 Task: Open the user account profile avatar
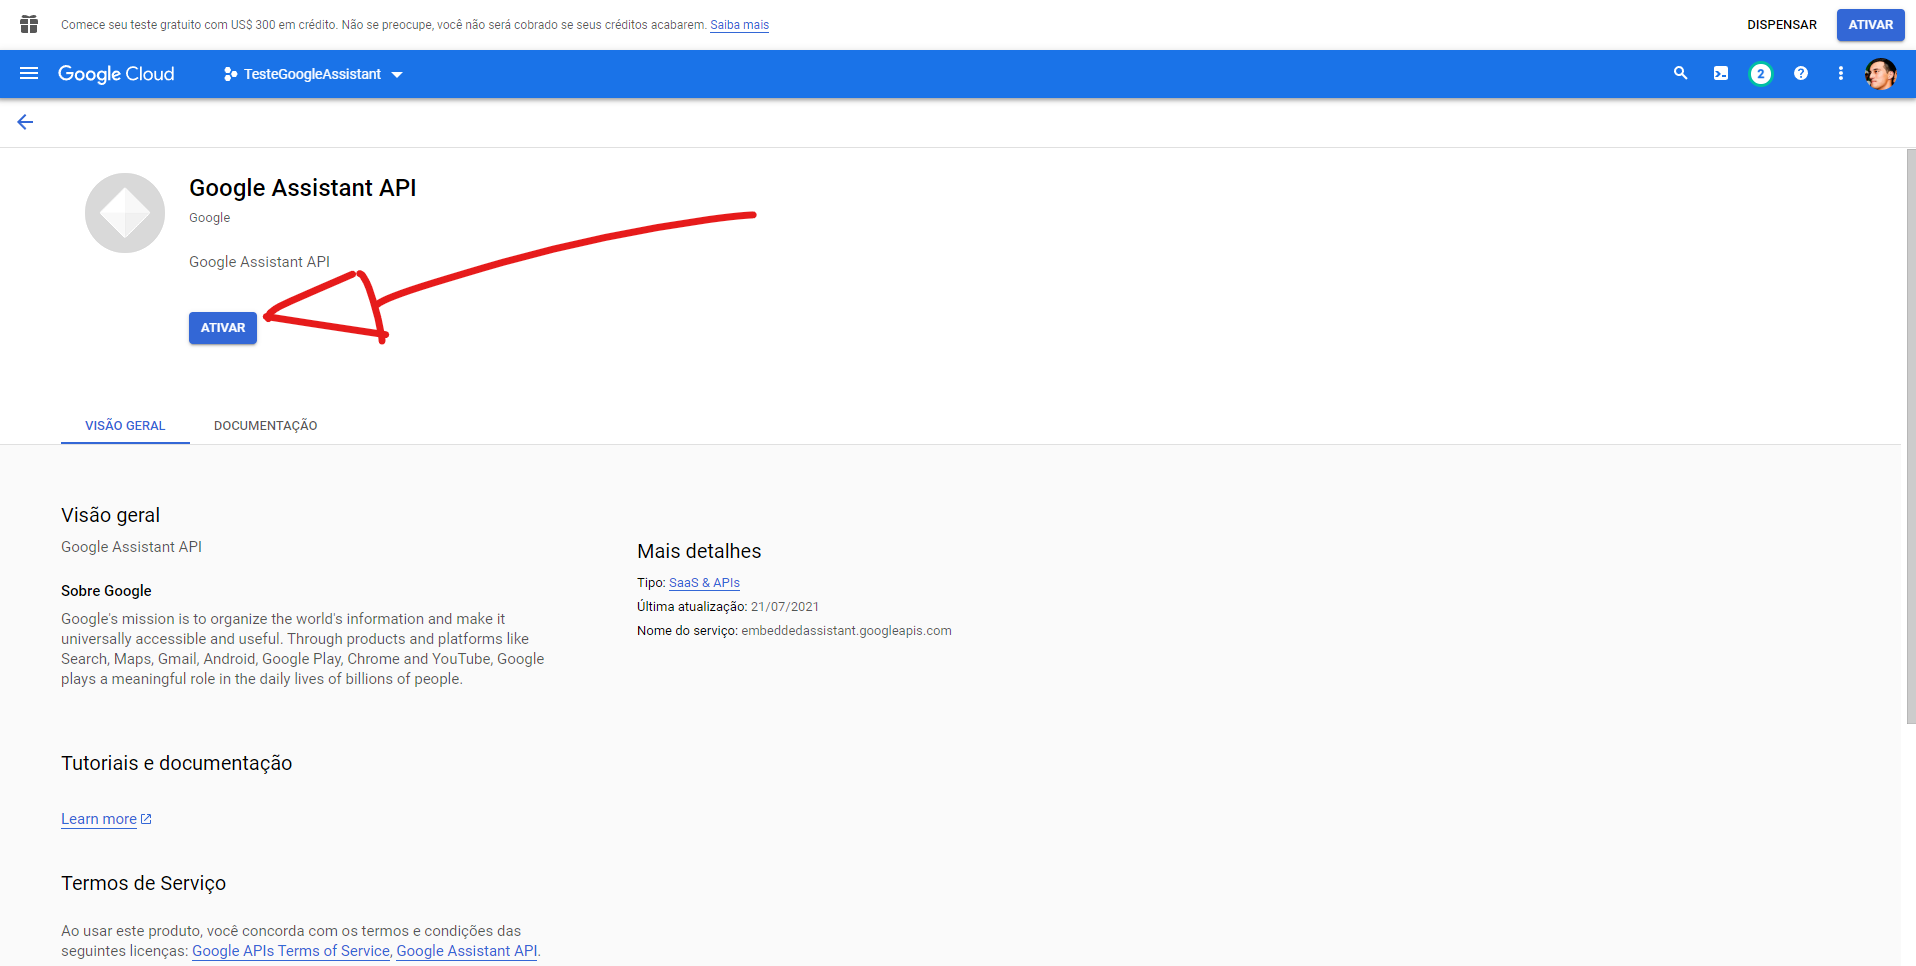coord(1881,73)
